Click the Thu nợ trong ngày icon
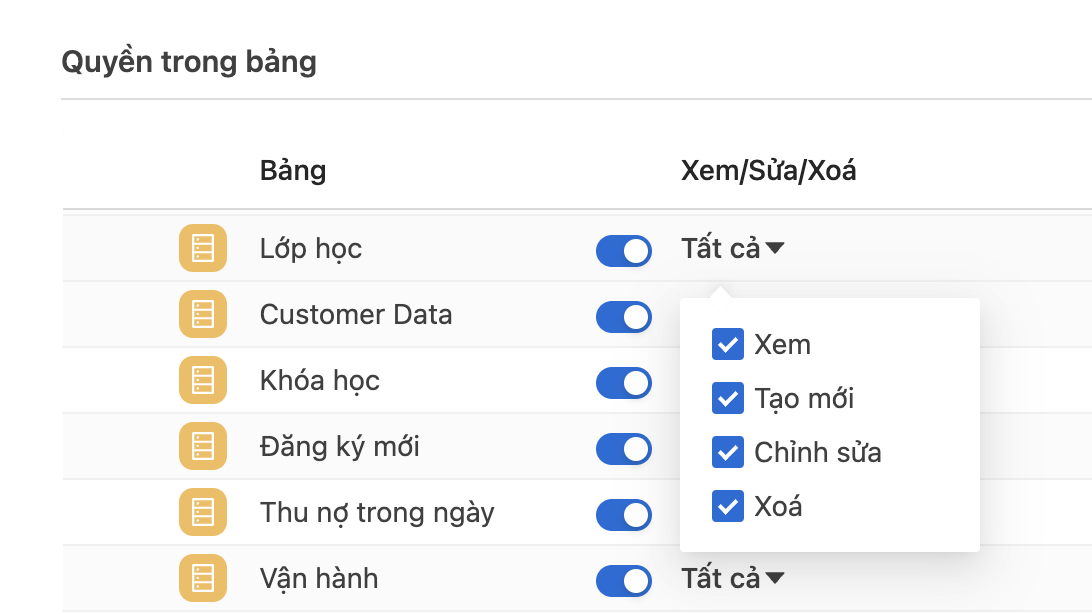This screenshot has height=614, width=1092. [x=203, y=513]
